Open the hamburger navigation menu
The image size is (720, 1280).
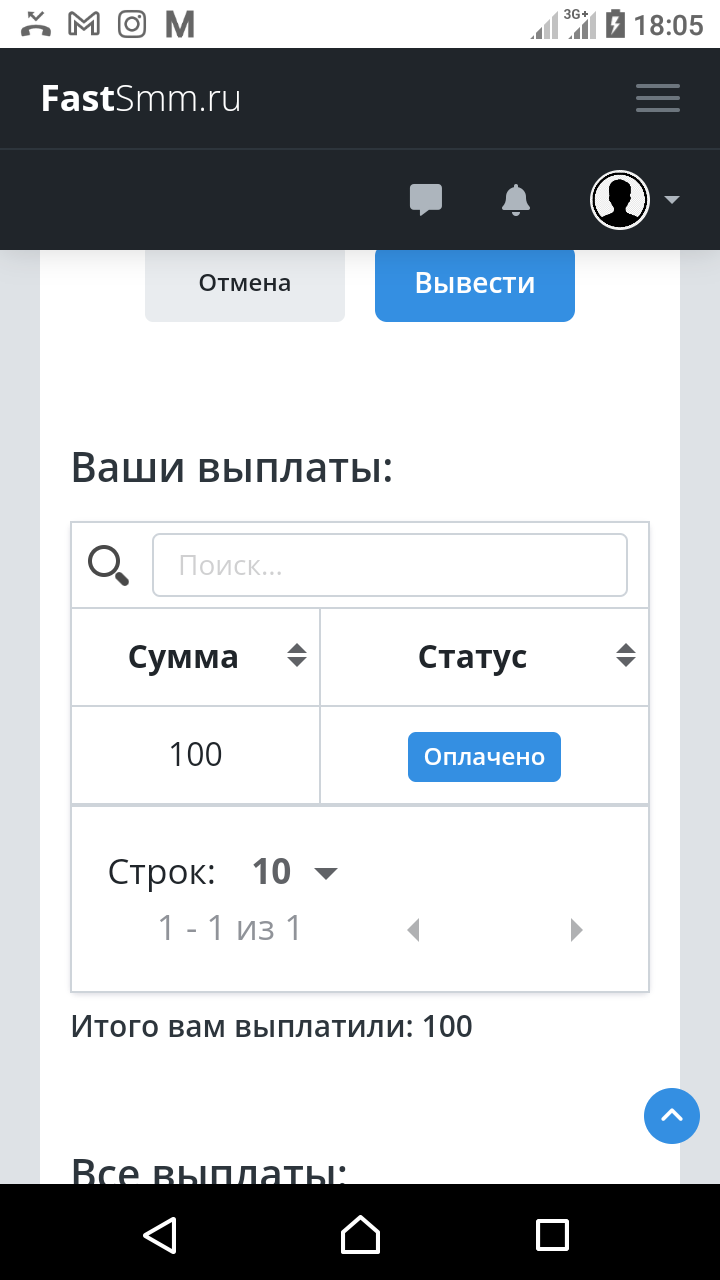coord(658,98)
